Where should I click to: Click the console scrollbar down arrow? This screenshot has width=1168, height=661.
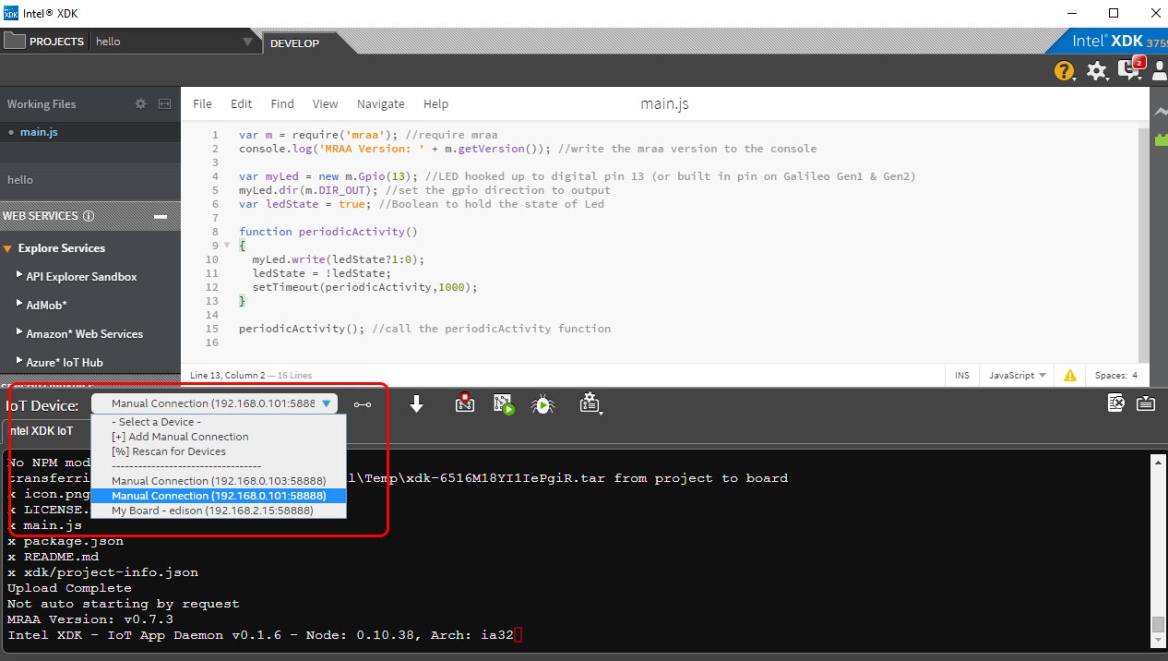pyautogui.click(x=1158, y=640)
